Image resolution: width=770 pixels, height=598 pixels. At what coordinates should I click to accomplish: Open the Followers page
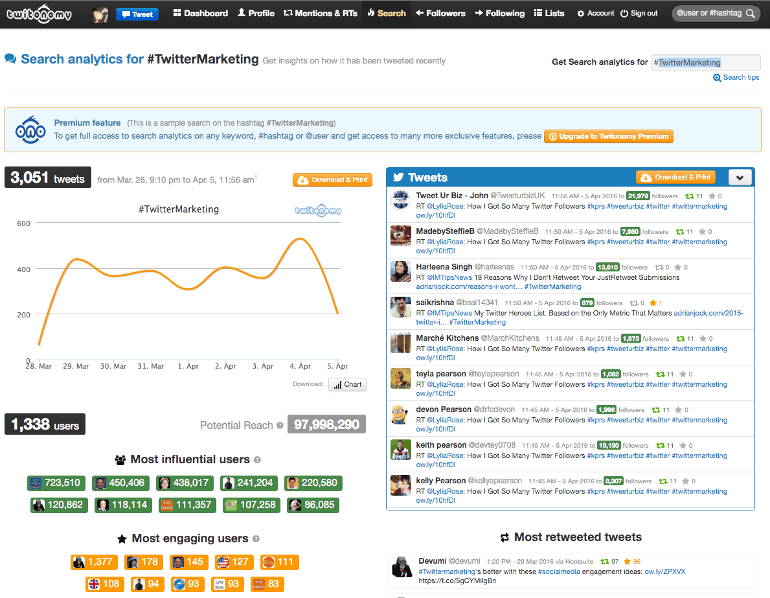click(x=440, y=13)
